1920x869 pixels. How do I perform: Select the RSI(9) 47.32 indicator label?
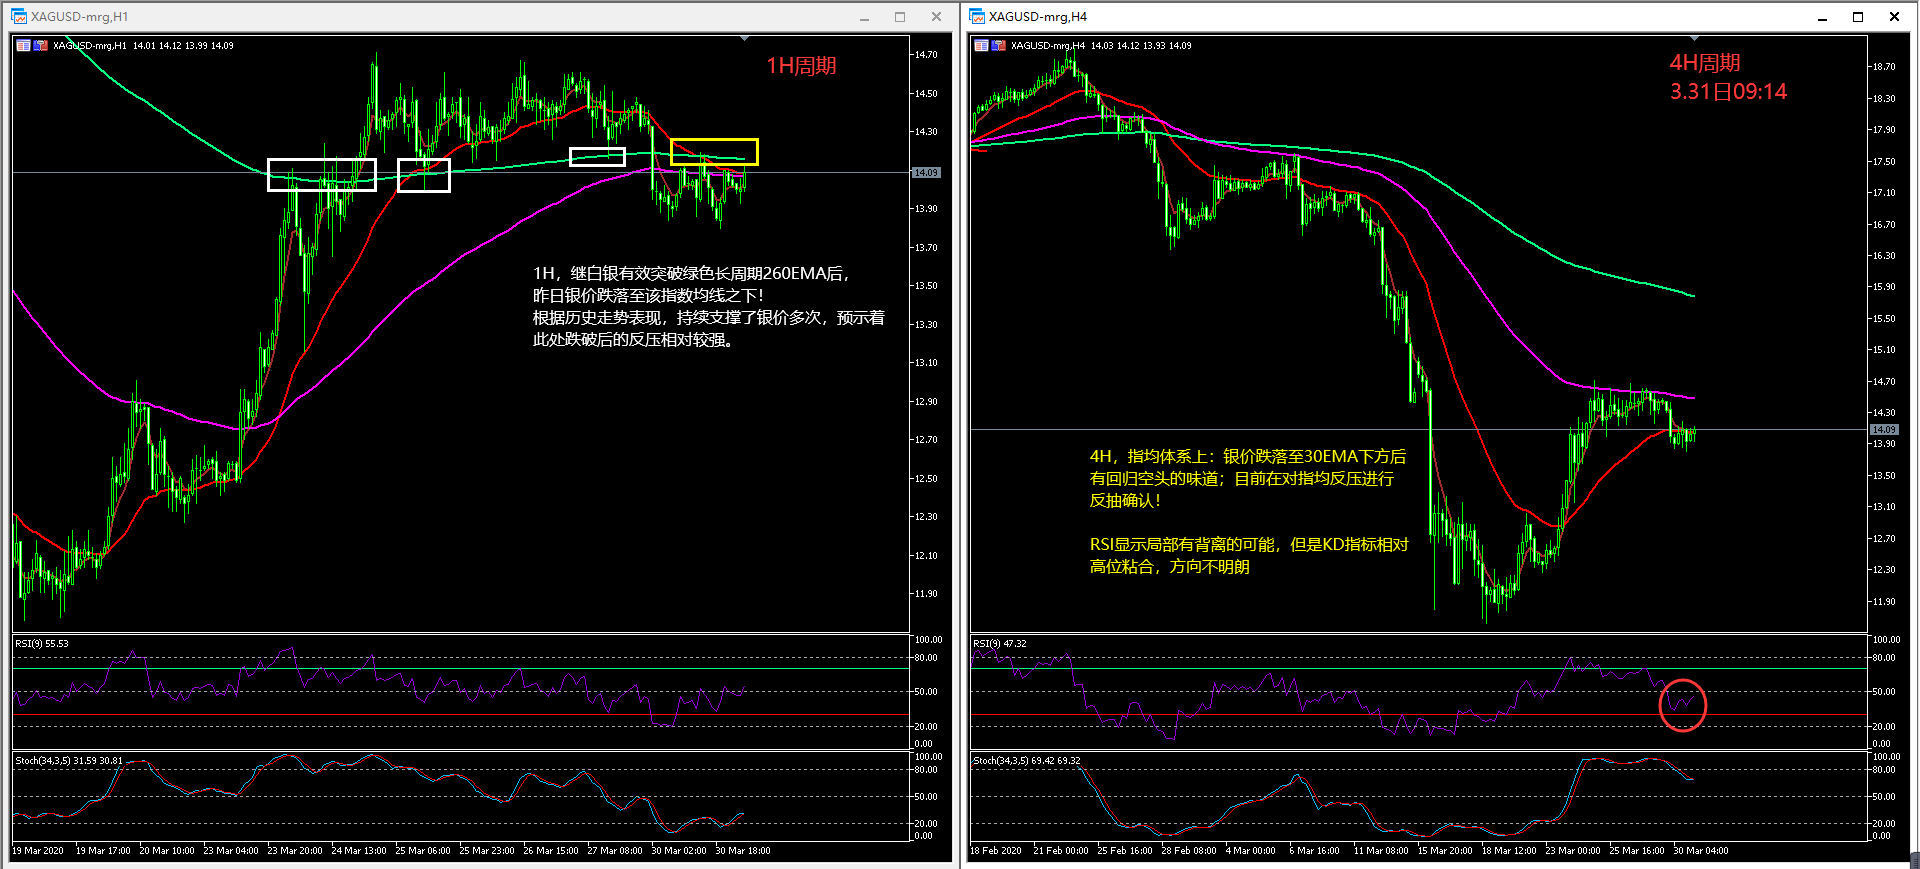pyautogui.click(x=1000, y=644)
